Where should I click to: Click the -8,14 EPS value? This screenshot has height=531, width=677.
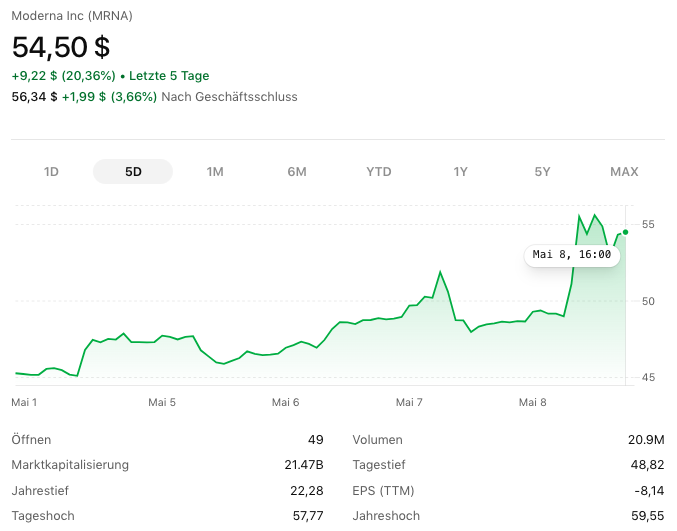649,491
